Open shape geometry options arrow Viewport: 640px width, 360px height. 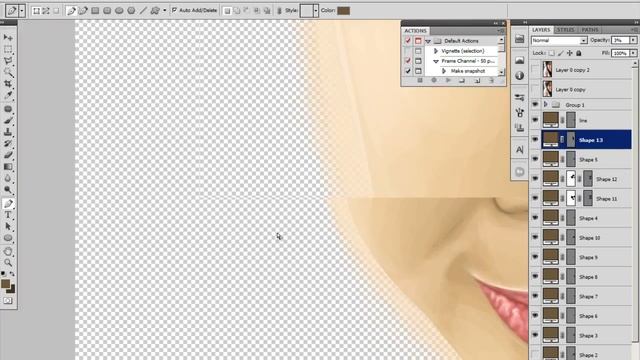tap(164, 11)
